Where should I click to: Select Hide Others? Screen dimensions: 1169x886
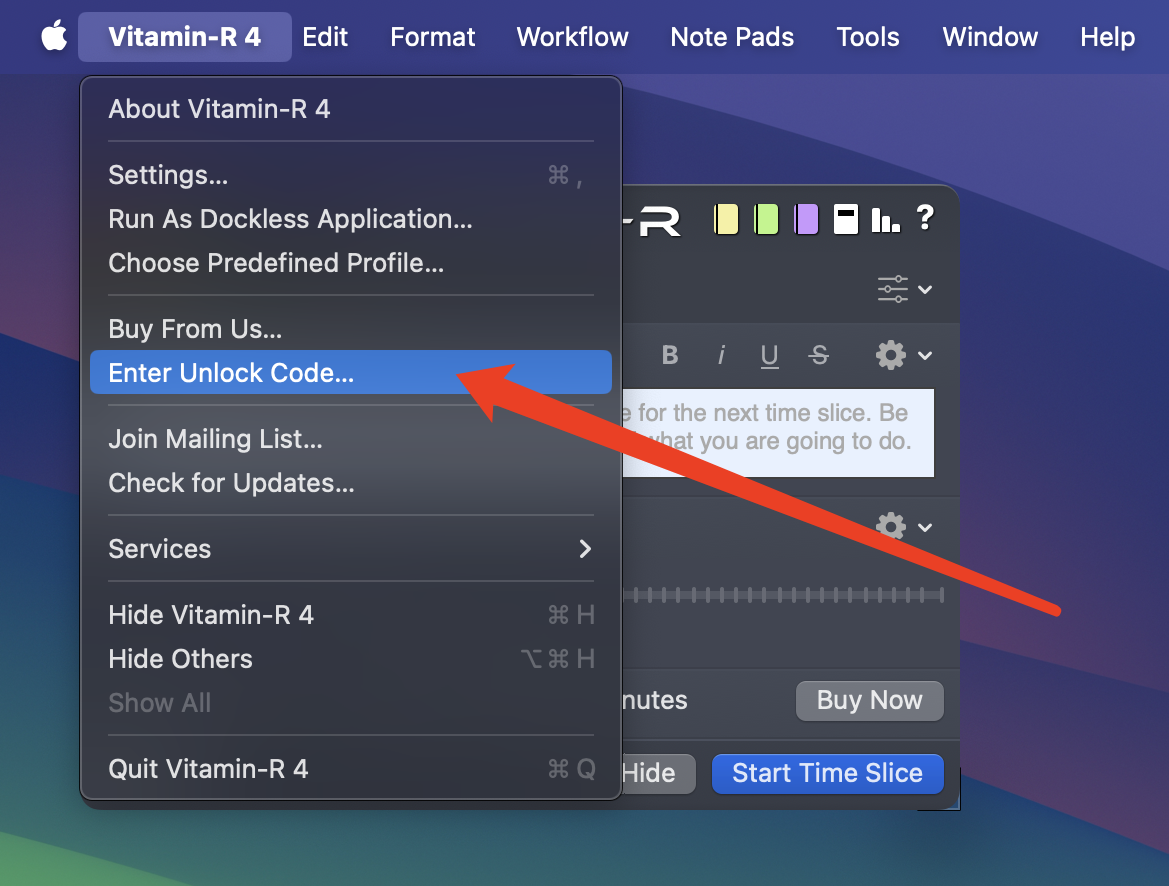(350, 659)
